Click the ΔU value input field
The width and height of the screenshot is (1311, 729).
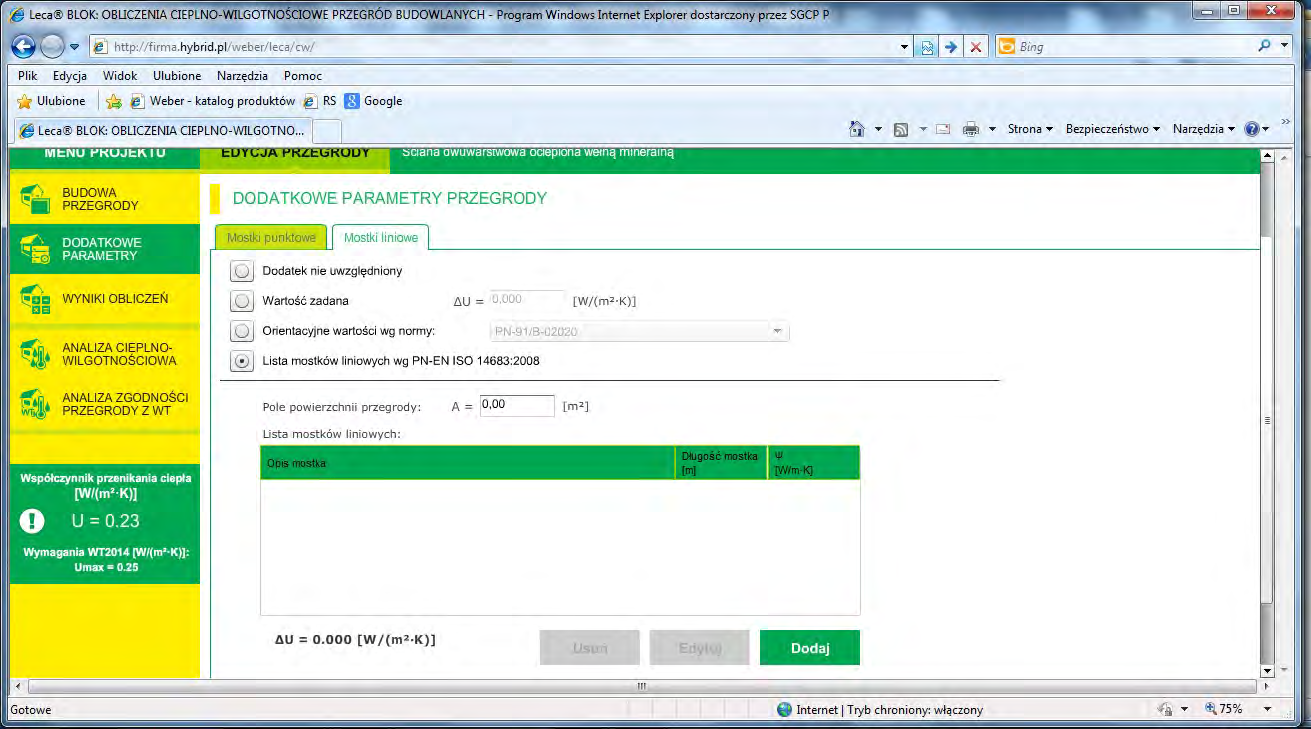click(x=527, y=300)
